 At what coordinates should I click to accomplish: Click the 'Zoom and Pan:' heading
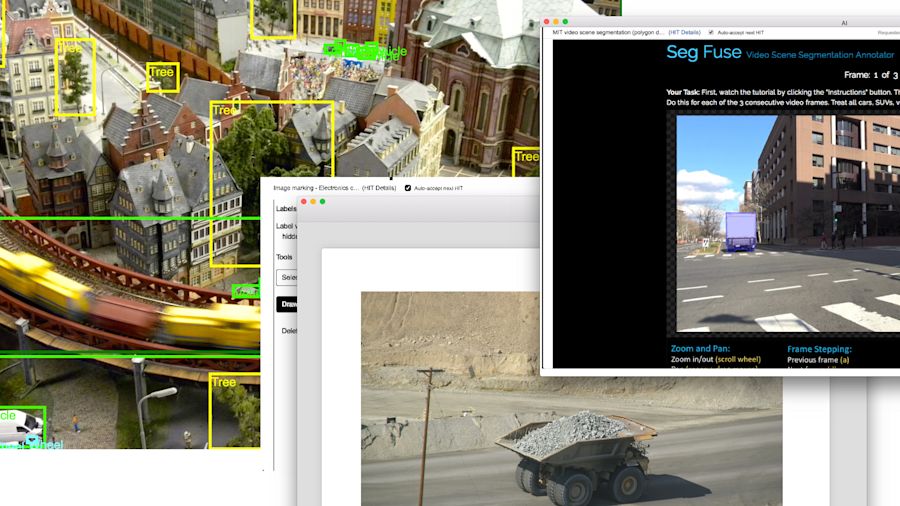(700, 348)
